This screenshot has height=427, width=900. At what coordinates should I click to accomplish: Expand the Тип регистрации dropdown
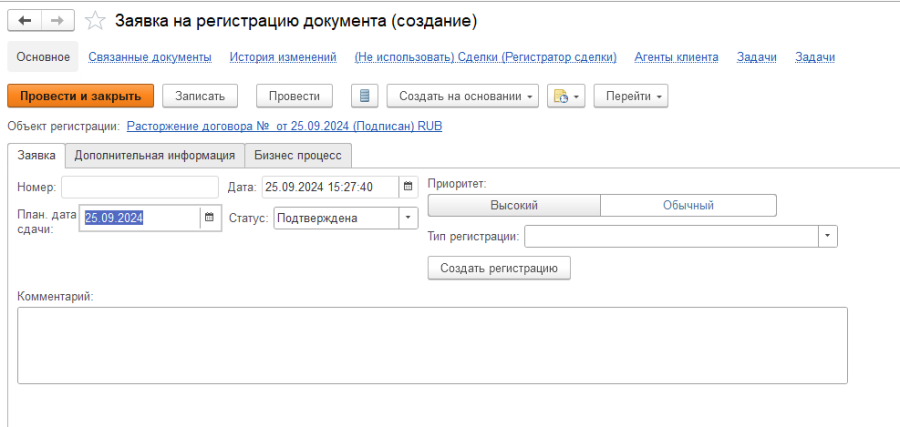point(827,236)
